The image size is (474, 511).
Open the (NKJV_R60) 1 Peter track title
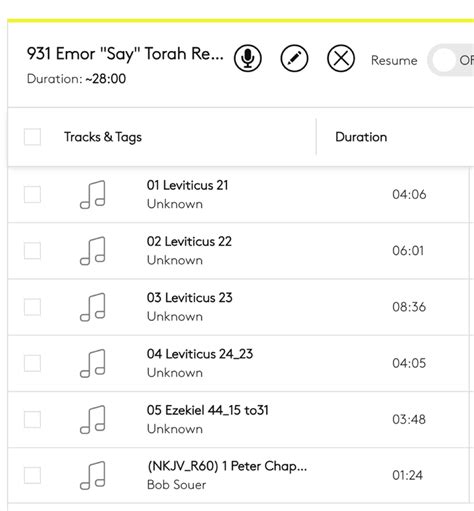pos(227,466)
